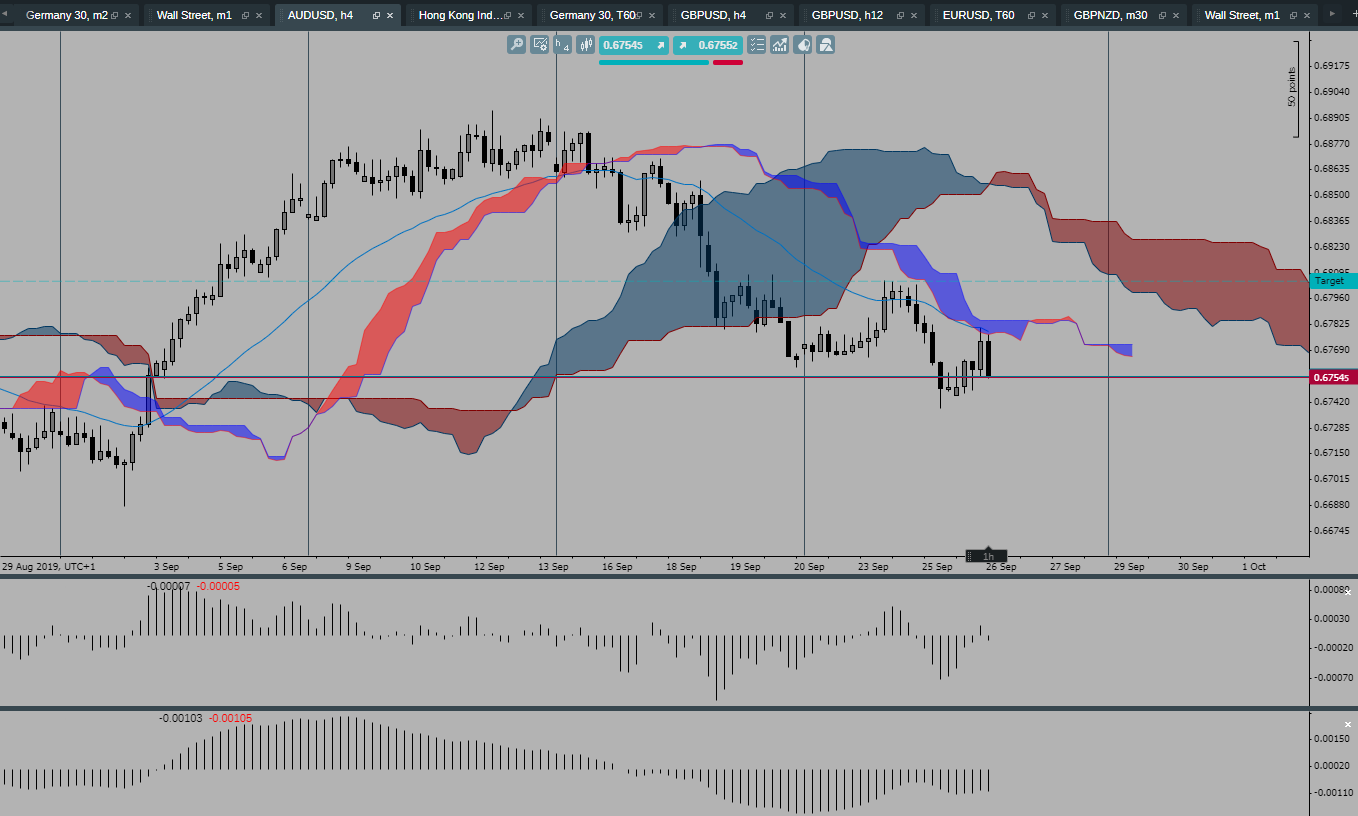Click the 0.69175 price axis label
1358x816 pixels.
pyautogui.click(x=1332, y=66)
